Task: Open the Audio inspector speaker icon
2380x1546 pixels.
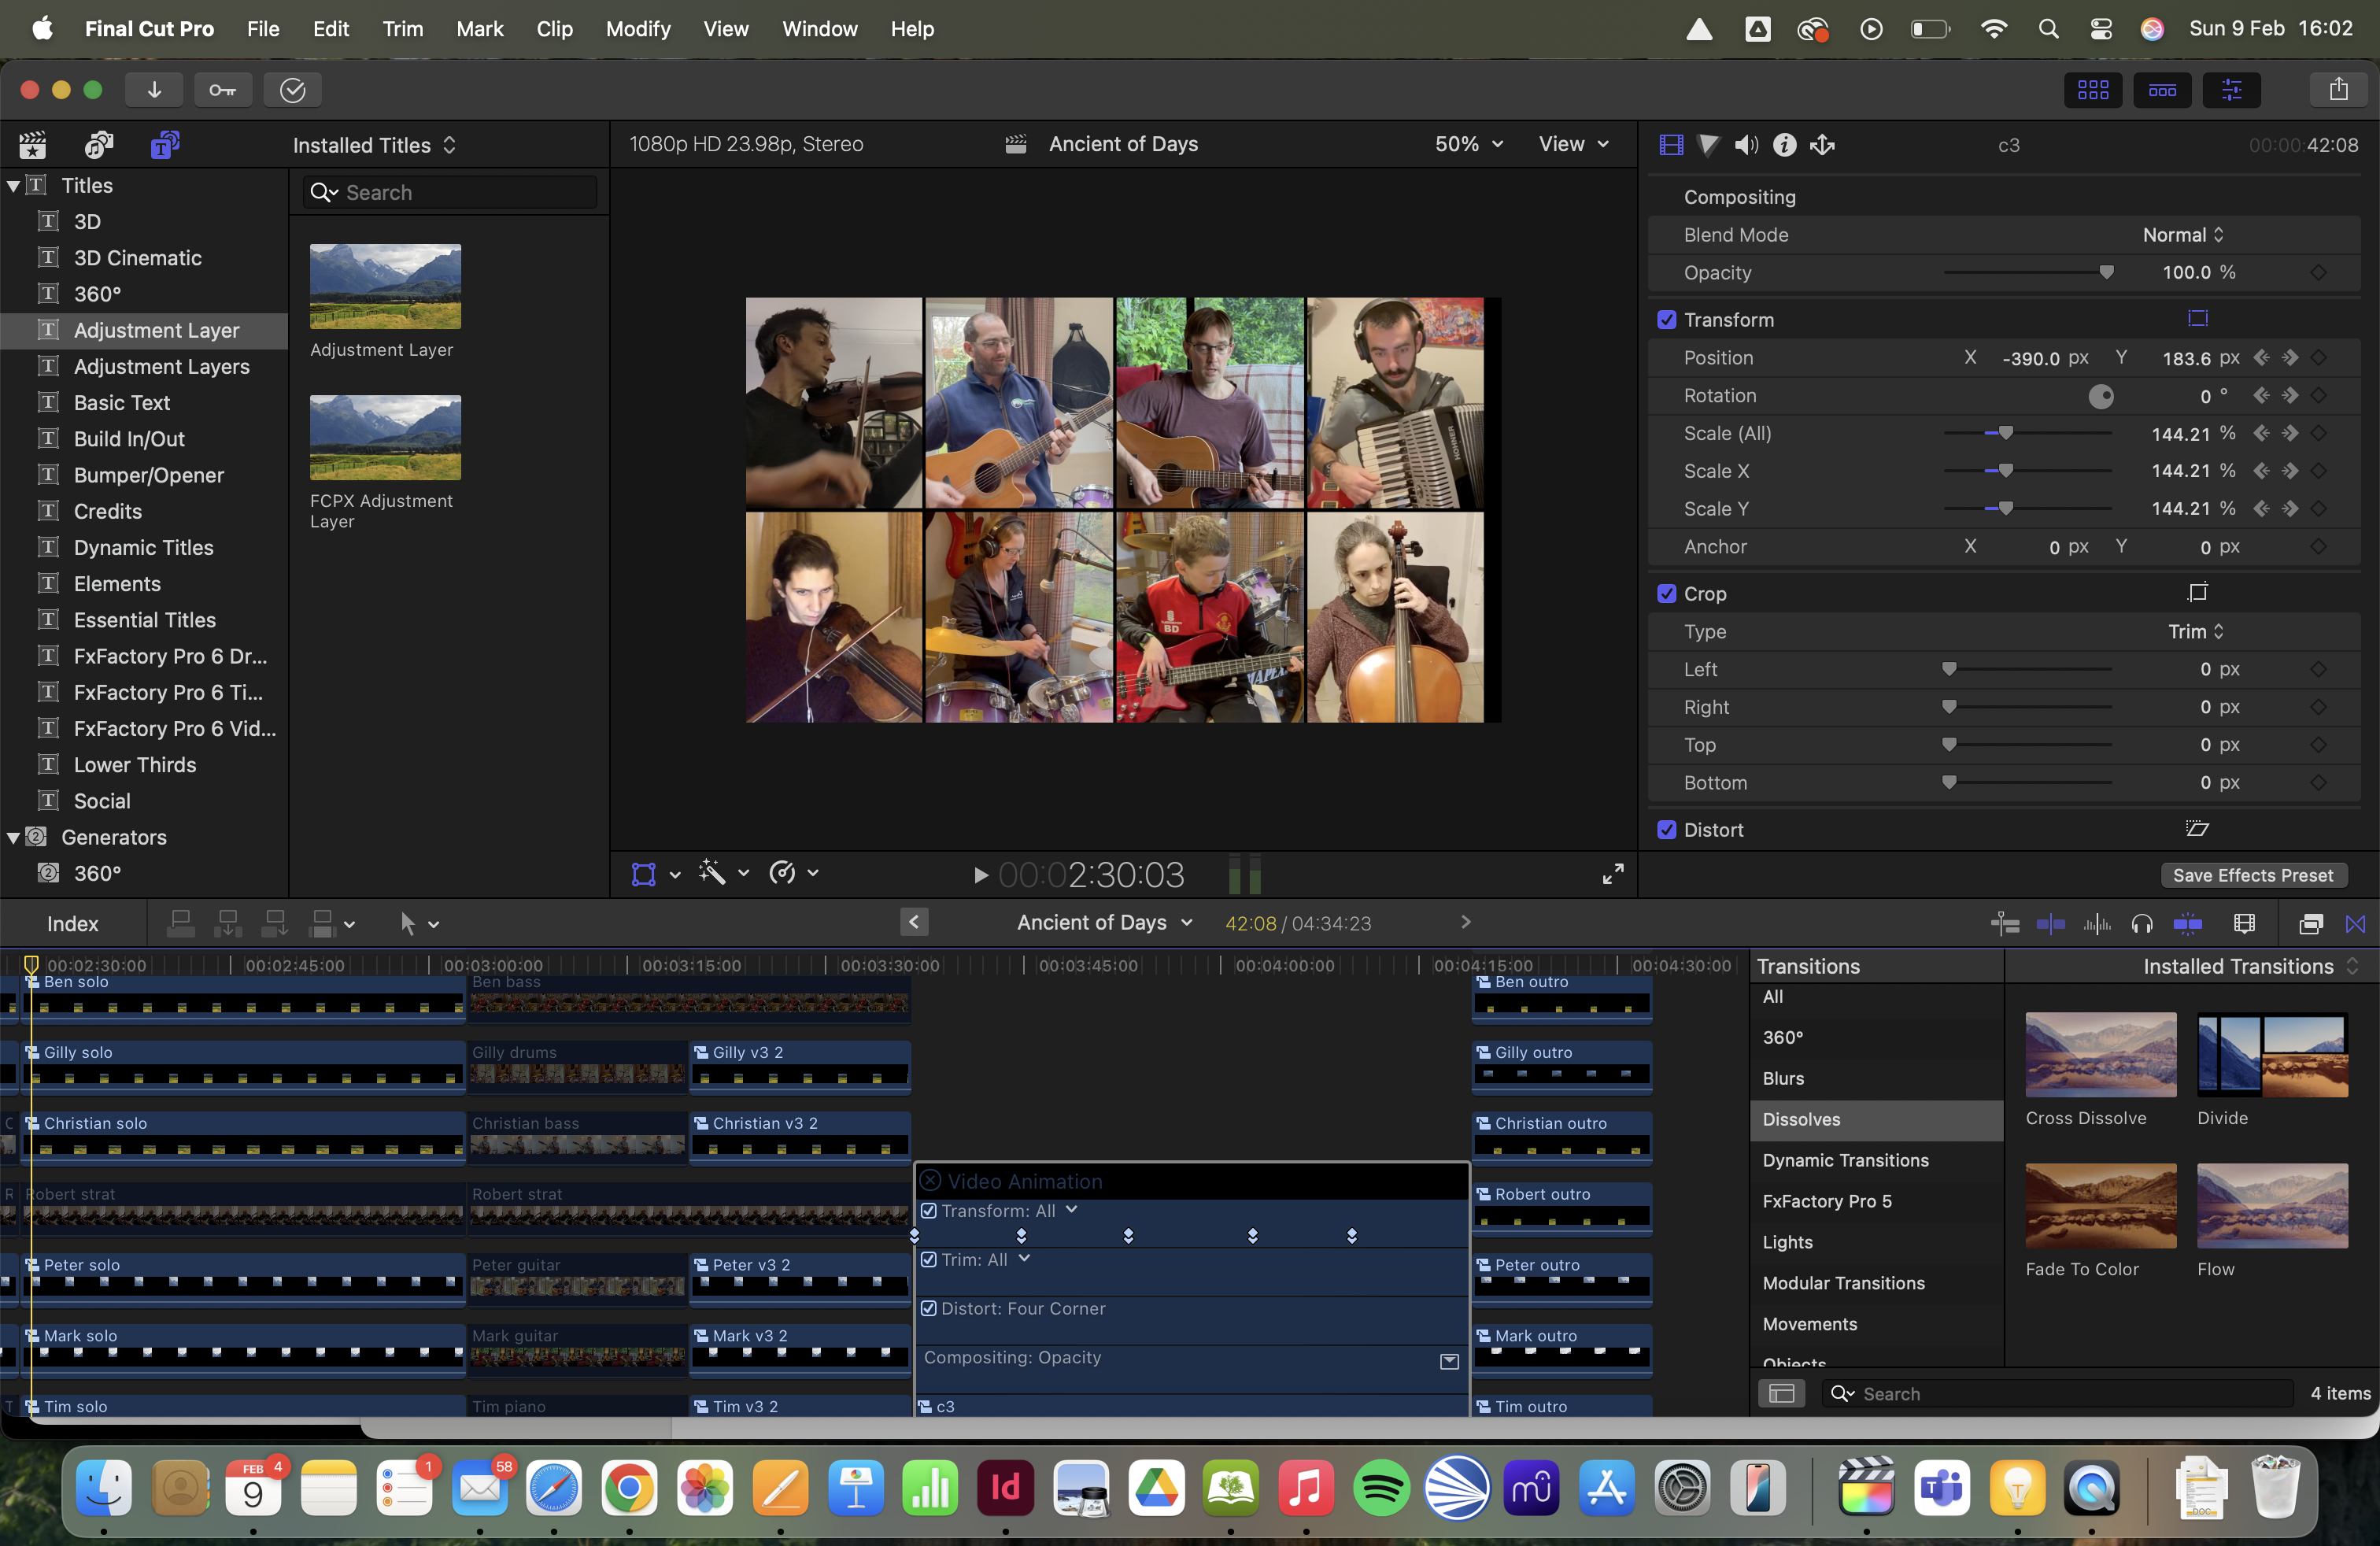Action: pyautogui.click(x=1746, y=145)
